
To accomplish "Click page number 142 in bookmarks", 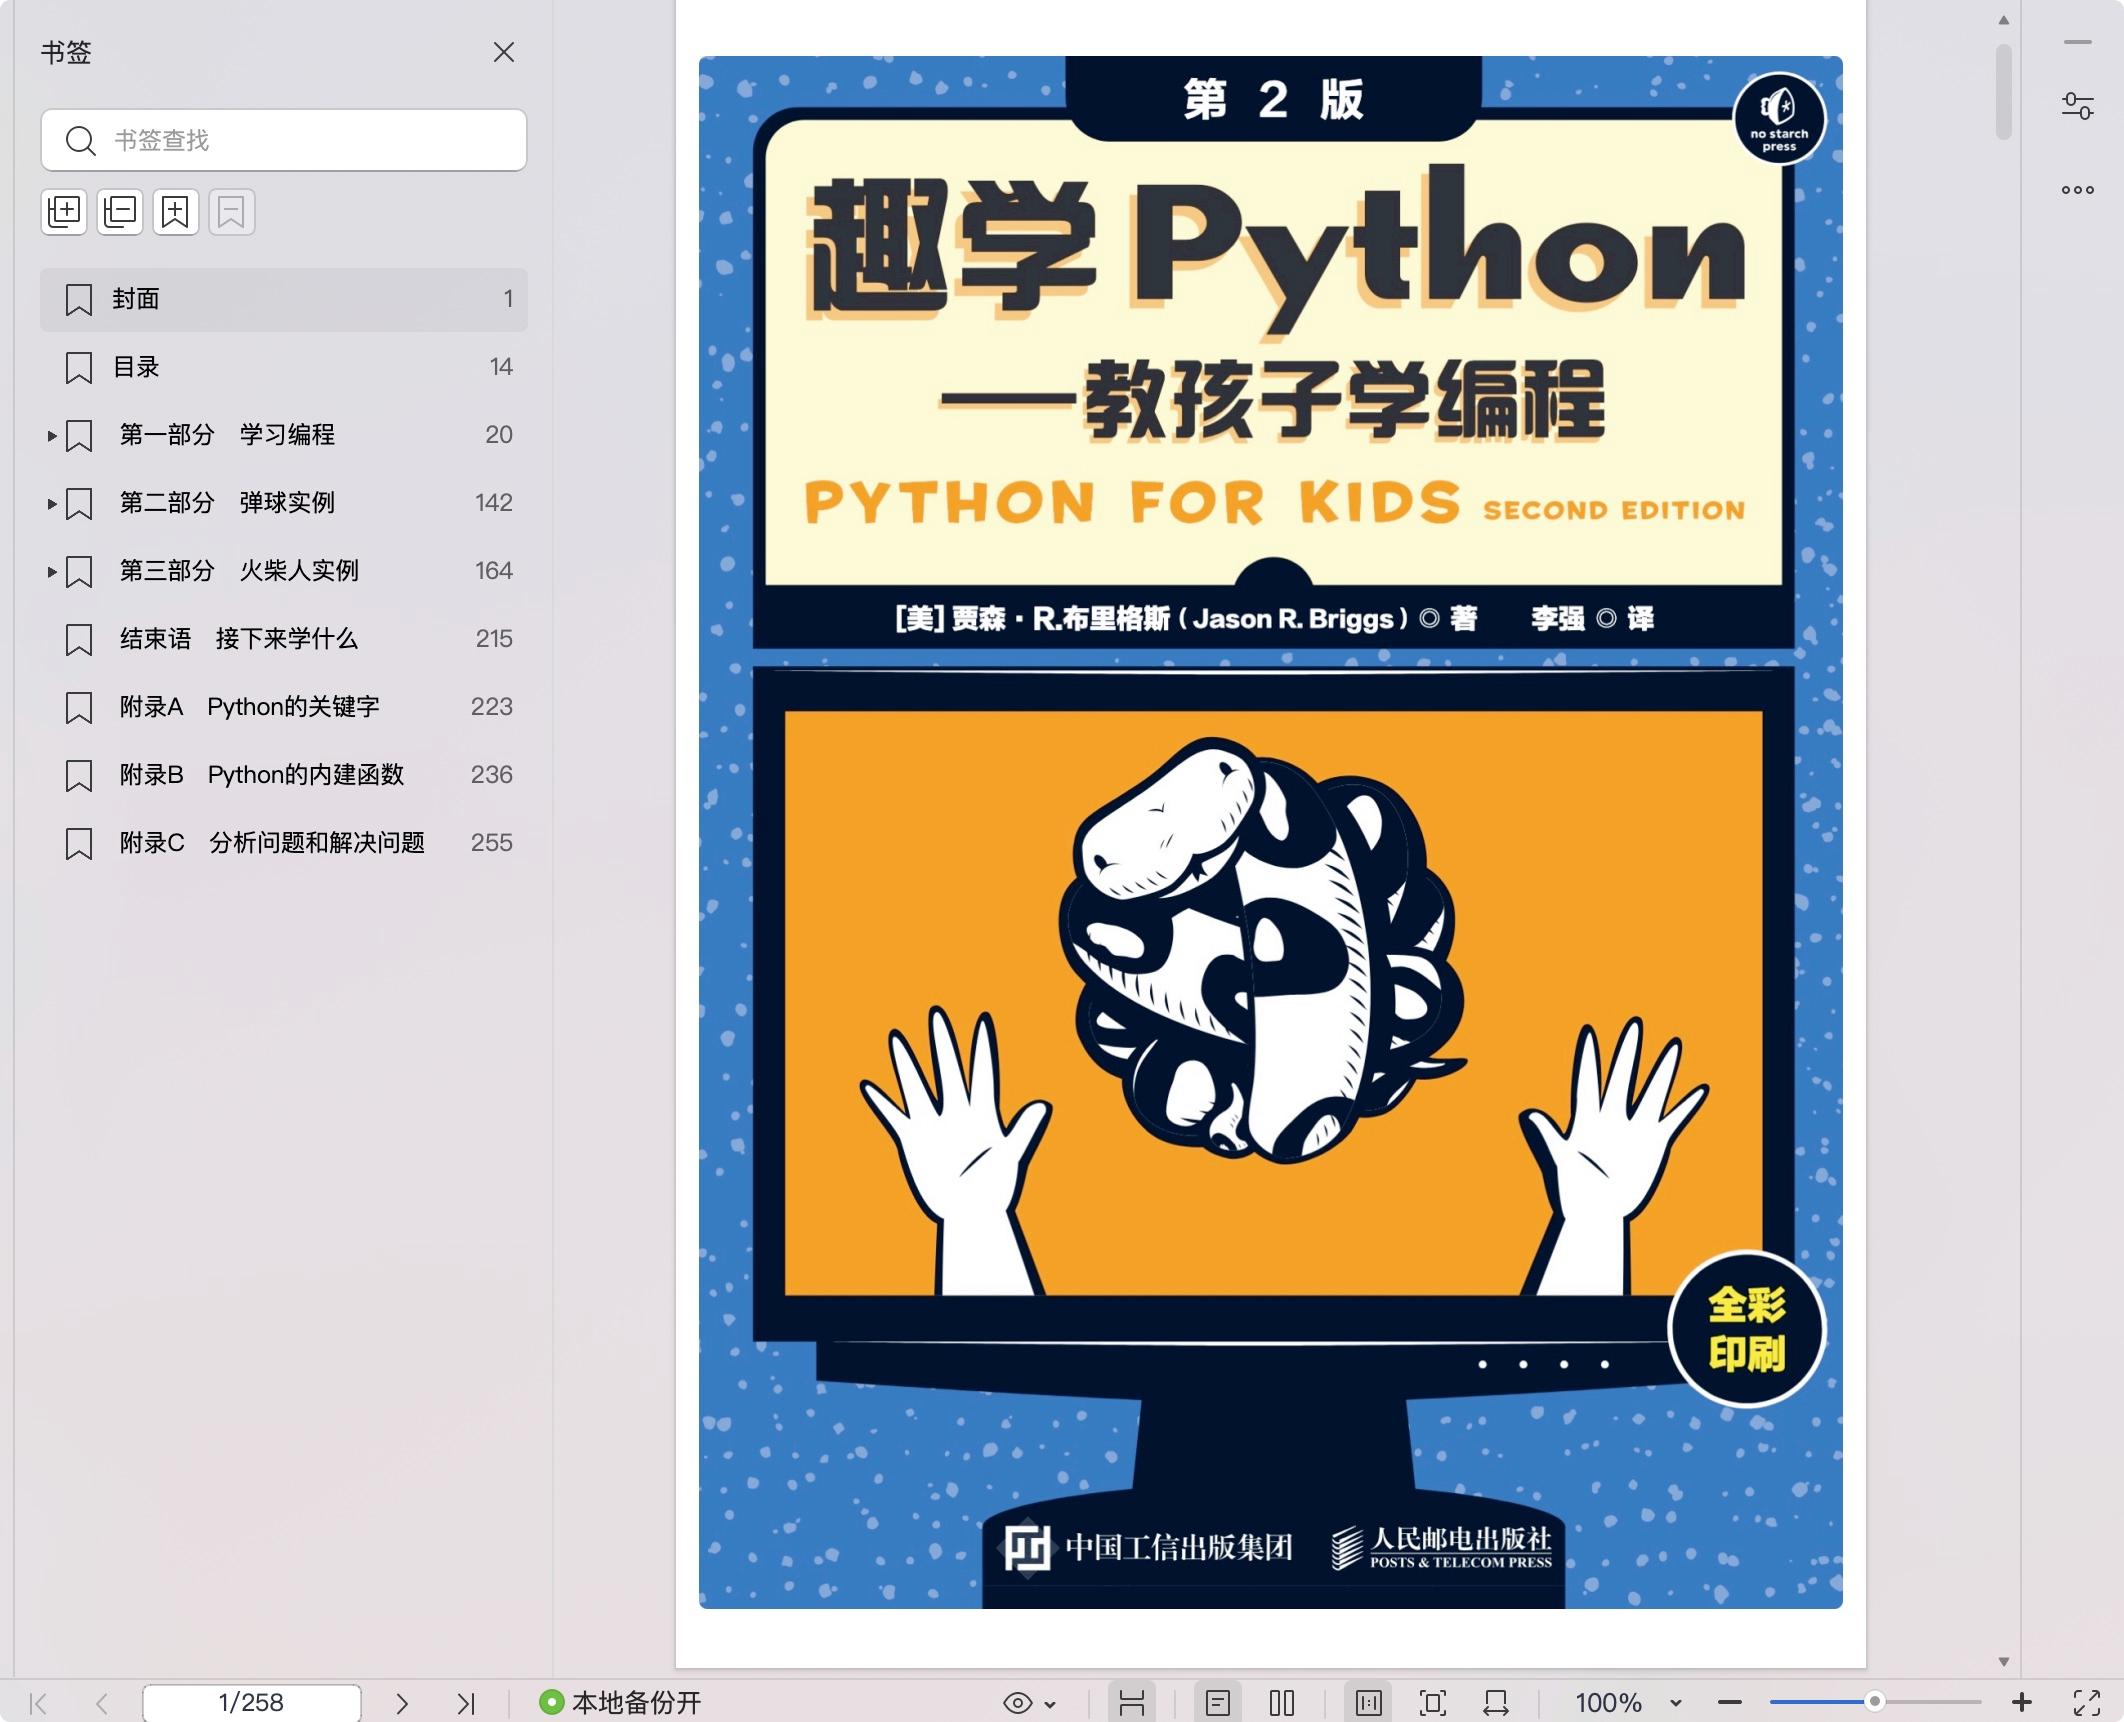I will (494, 503).
